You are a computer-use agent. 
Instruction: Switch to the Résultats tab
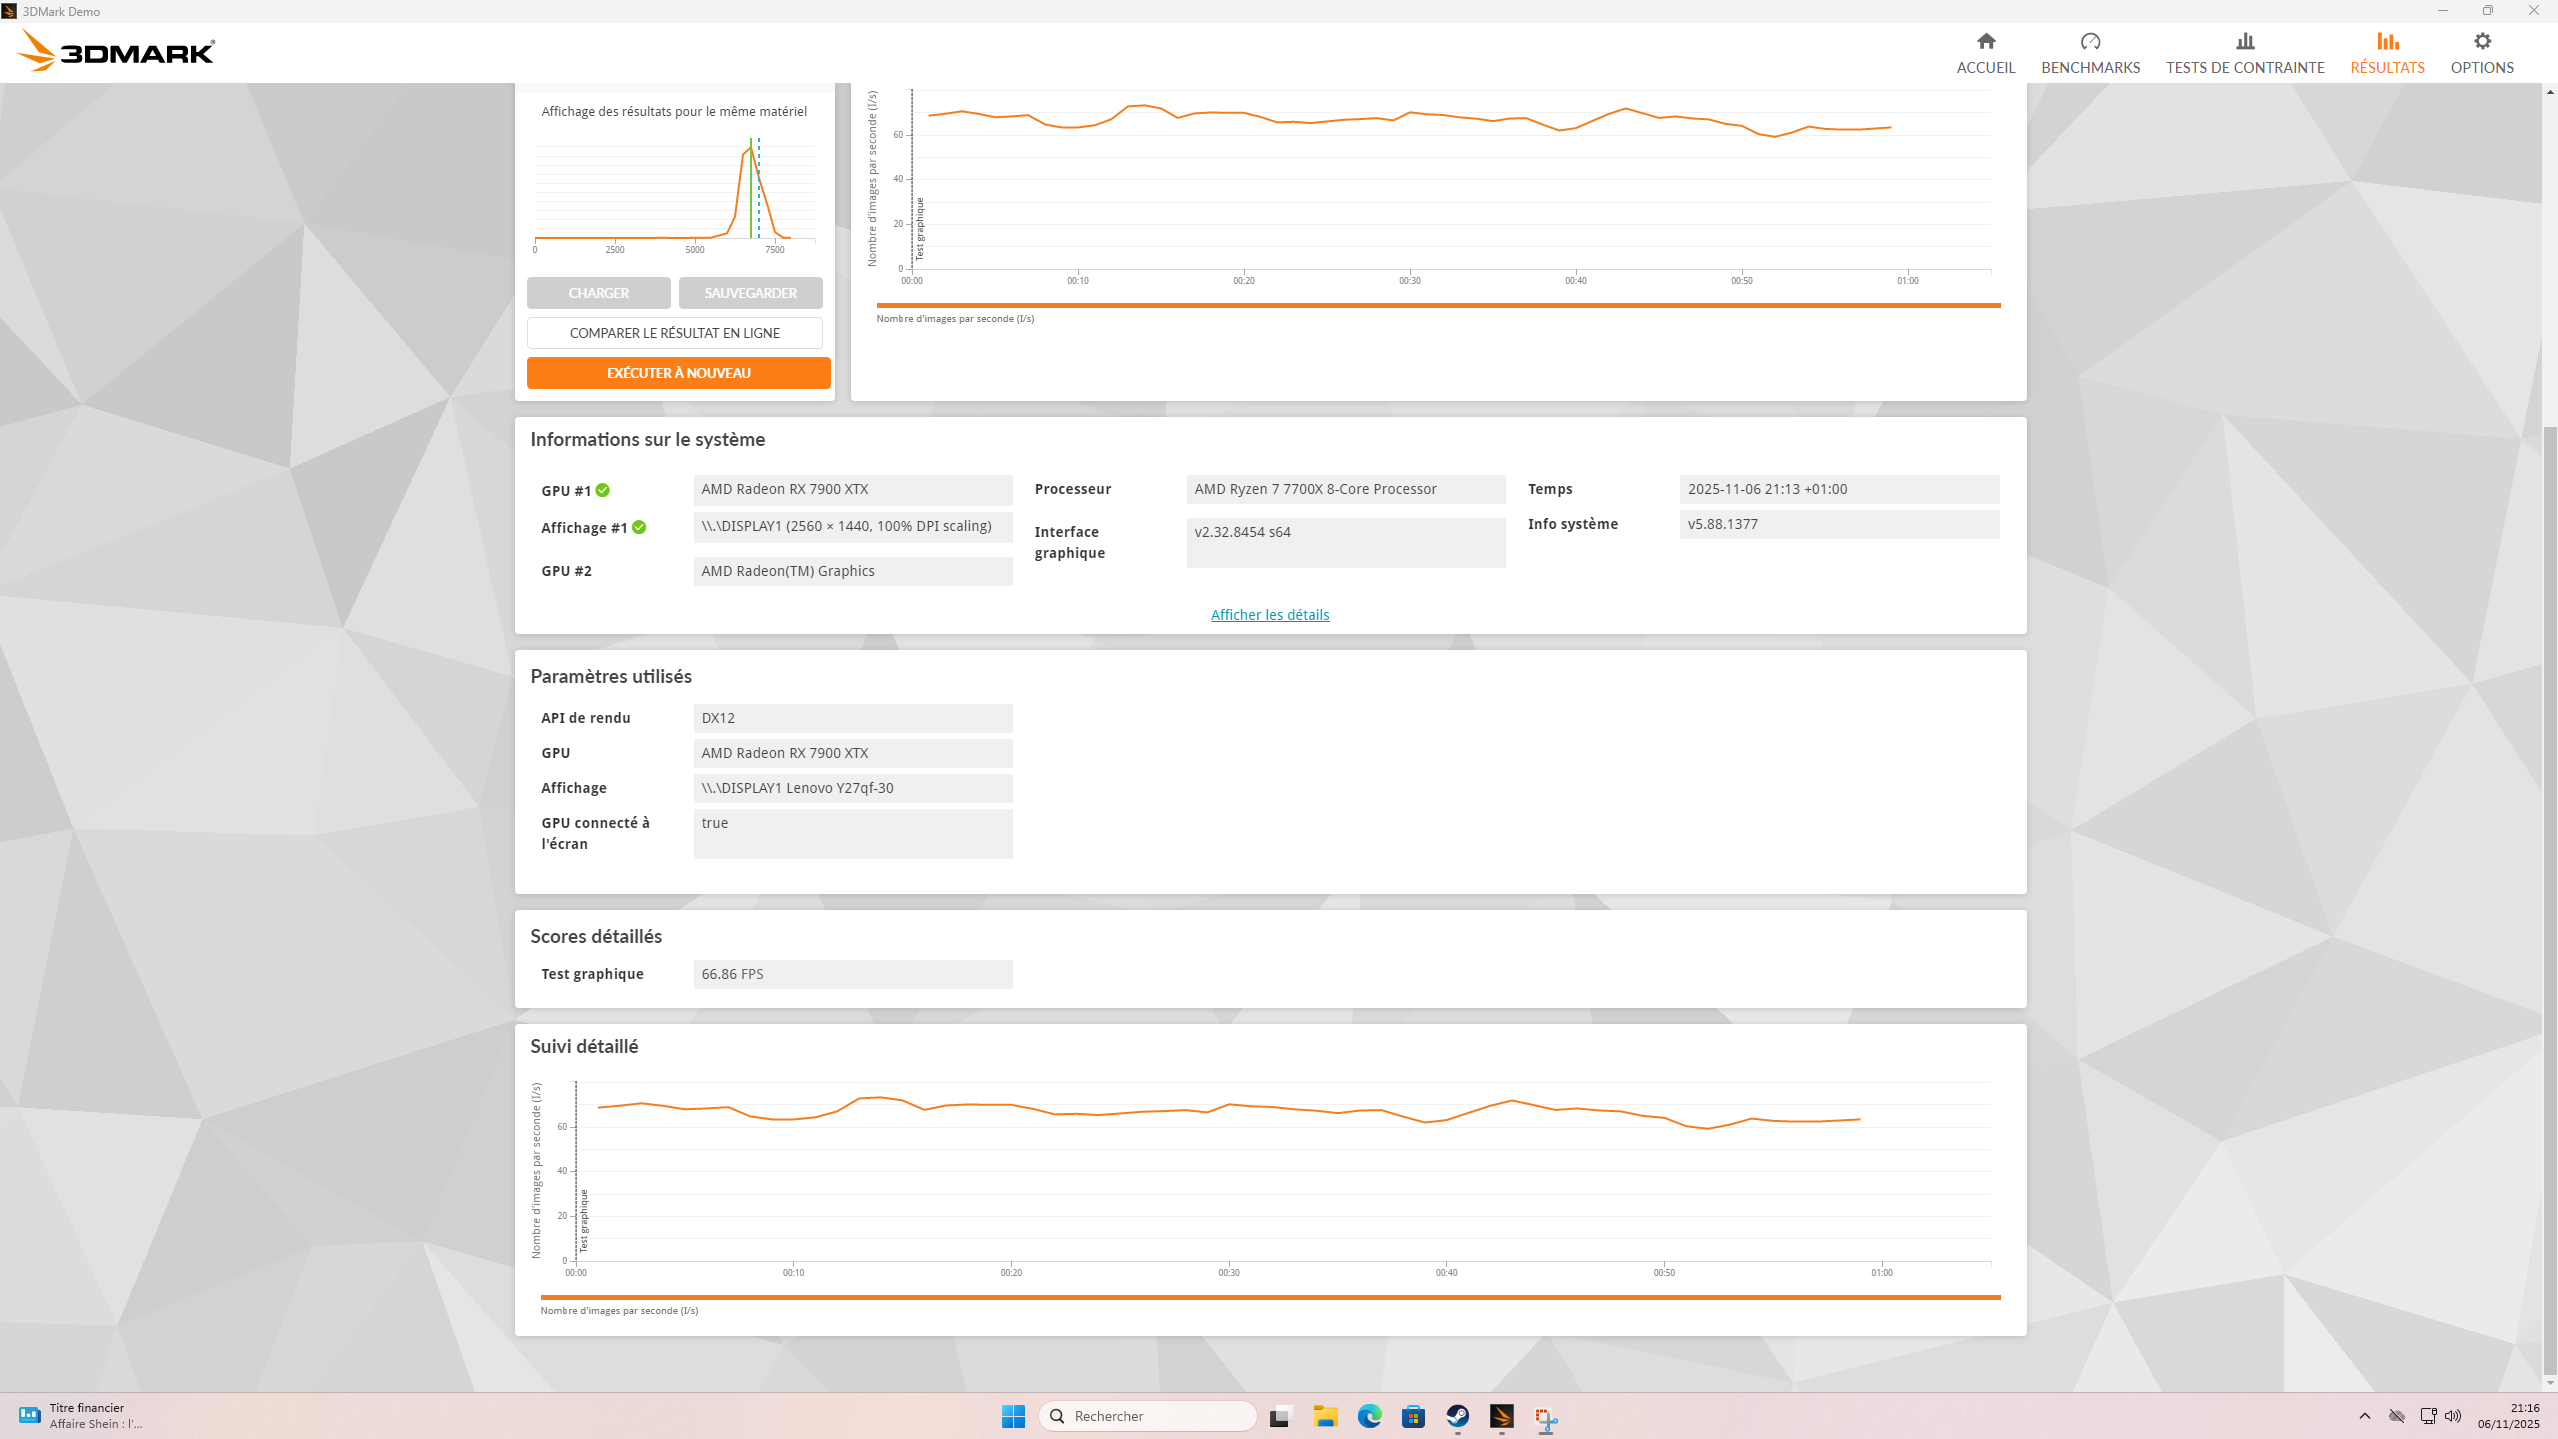click(2387, 53)
